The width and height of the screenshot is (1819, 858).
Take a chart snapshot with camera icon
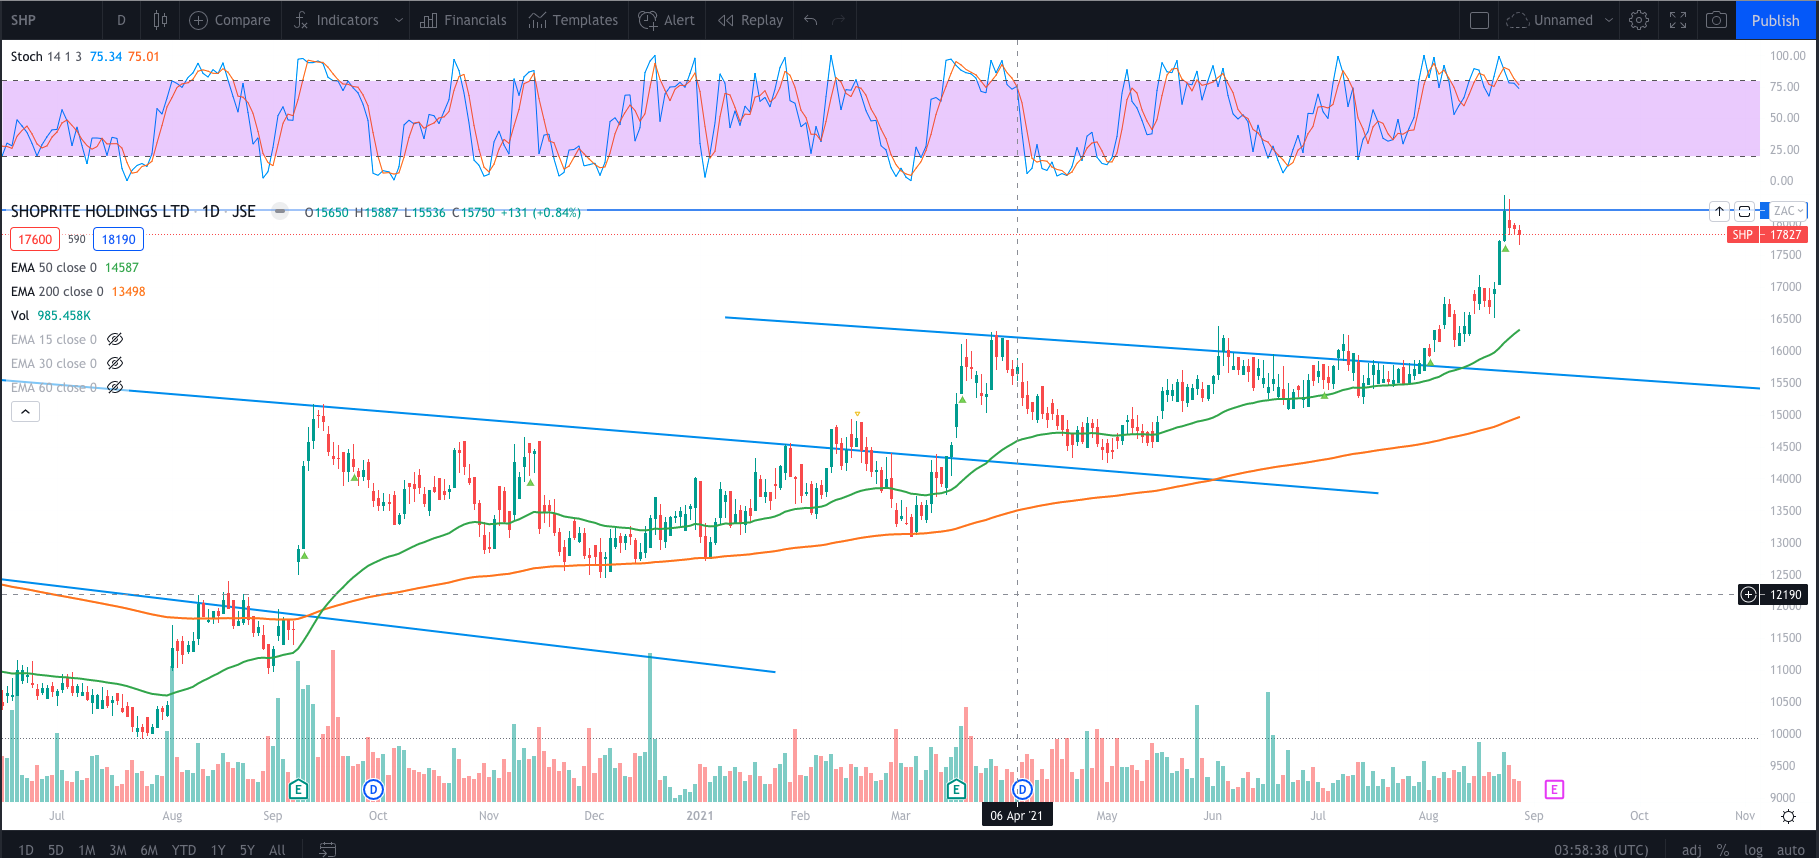pyautogui.click(x=1716, y=20)
